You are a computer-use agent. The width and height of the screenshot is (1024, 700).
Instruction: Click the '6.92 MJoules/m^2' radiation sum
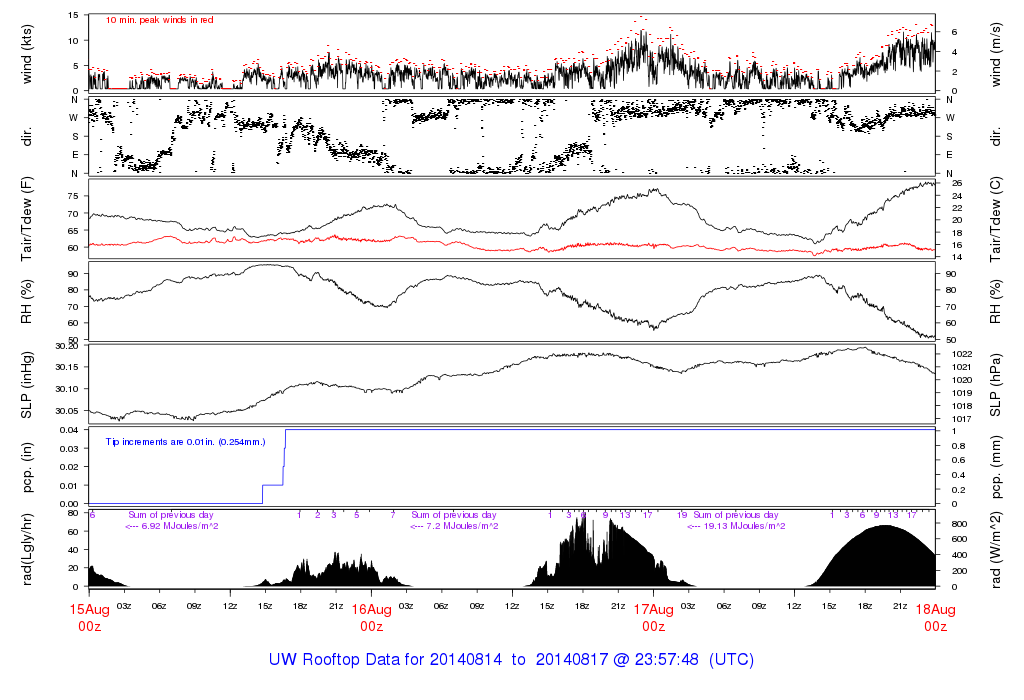coord(180,526)
